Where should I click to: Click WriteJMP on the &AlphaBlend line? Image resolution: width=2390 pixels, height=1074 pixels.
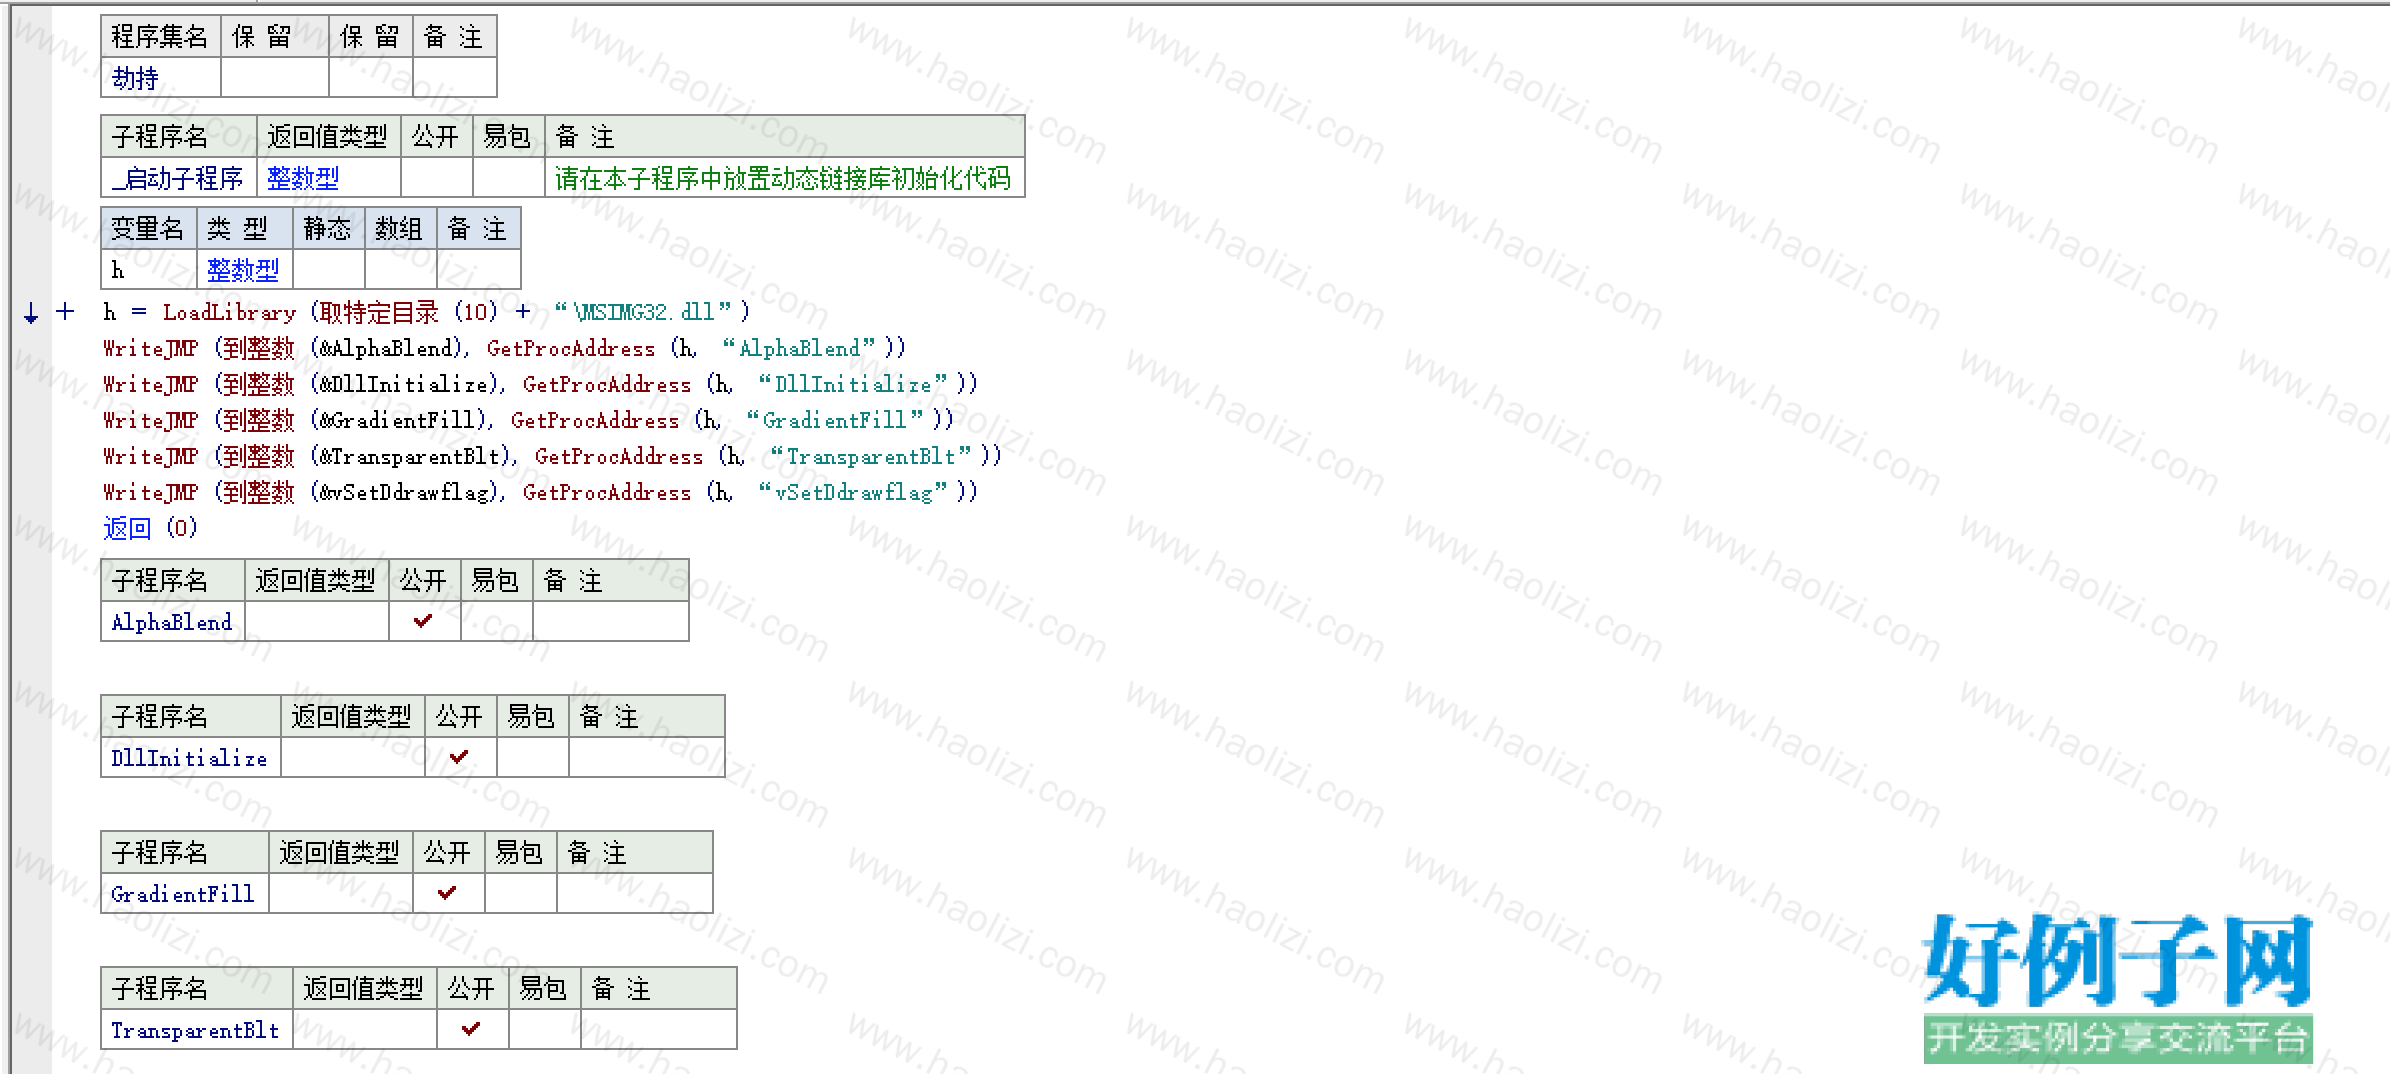[x=151, y=348]
